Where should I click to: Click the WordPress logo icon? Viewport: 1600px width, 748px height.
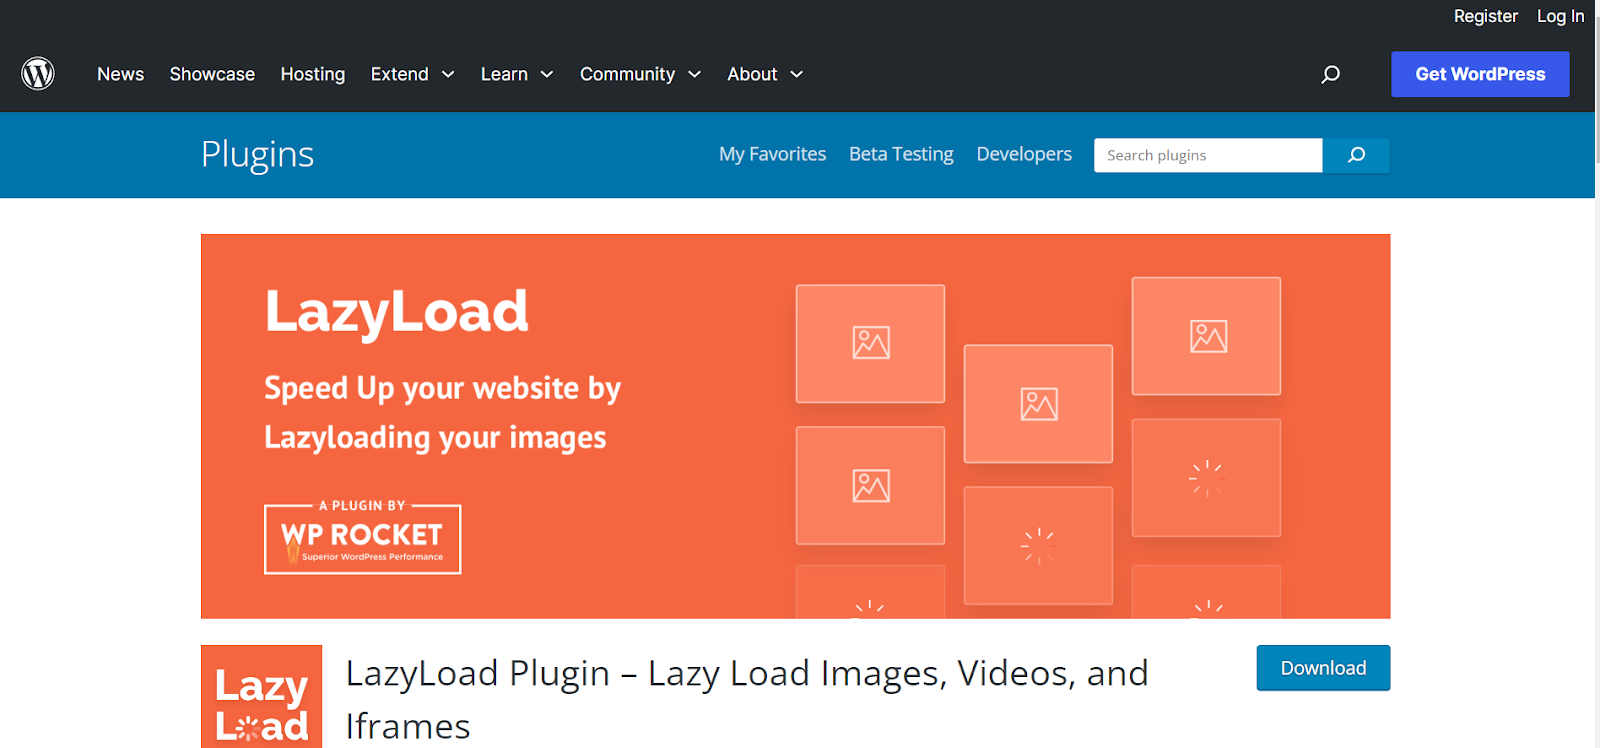tap(38, 74)
